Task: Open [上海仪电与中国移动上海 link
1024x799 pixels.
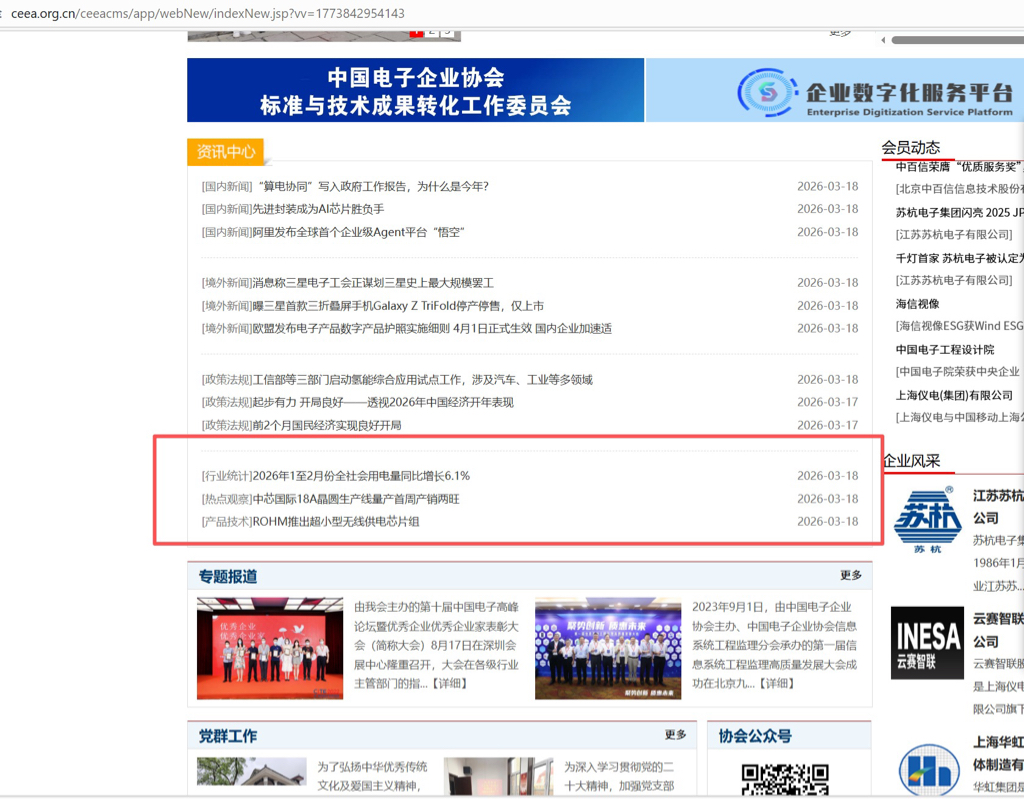Action: tap(959, 417)
